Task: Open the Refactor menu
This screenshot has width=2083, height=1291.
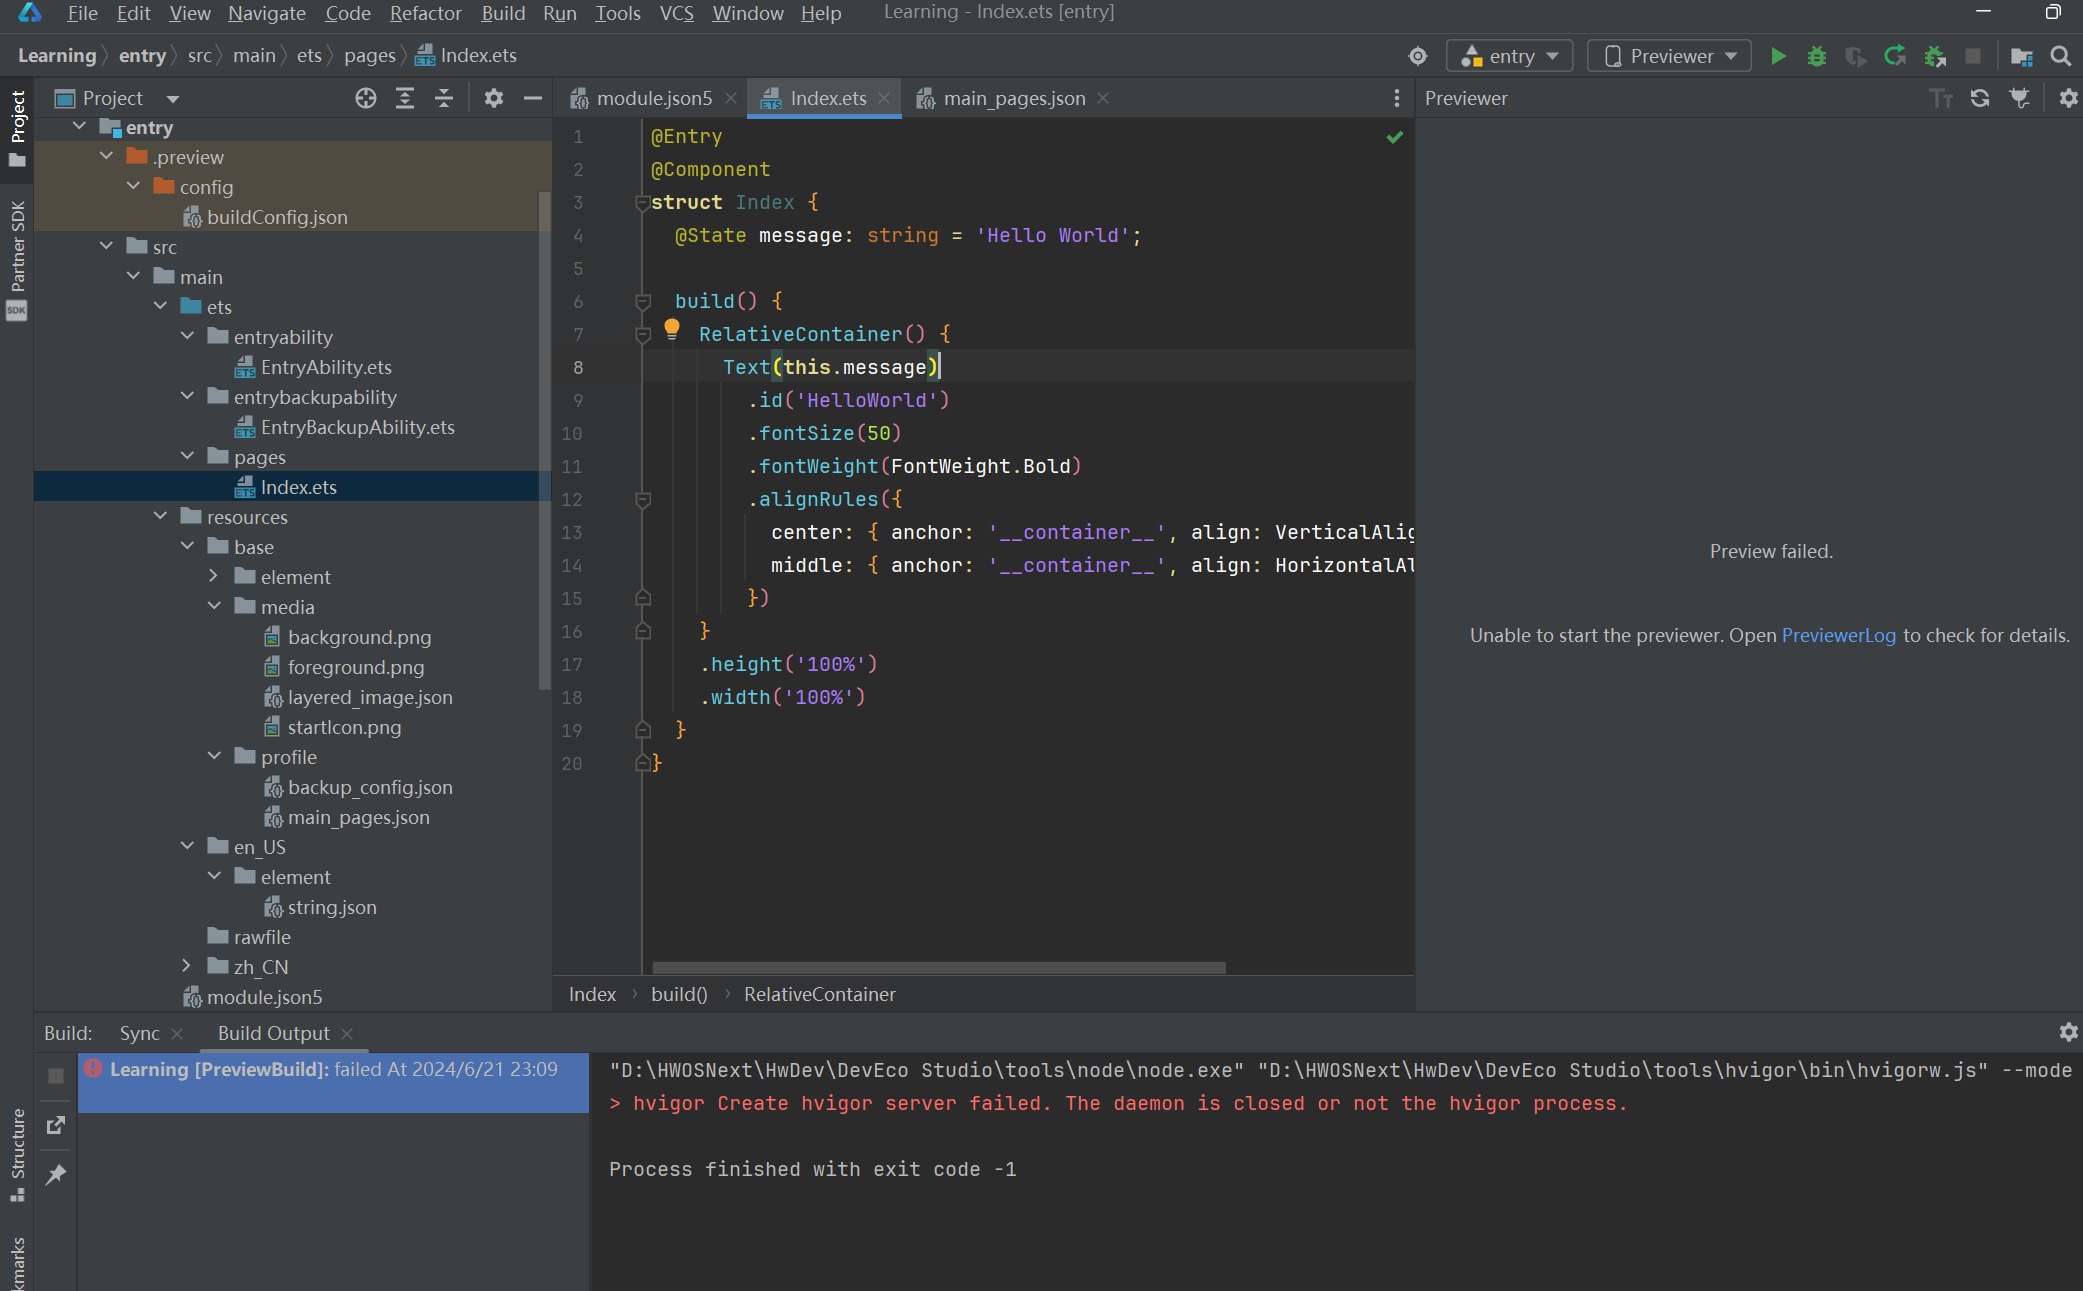Action: point(425,13)
